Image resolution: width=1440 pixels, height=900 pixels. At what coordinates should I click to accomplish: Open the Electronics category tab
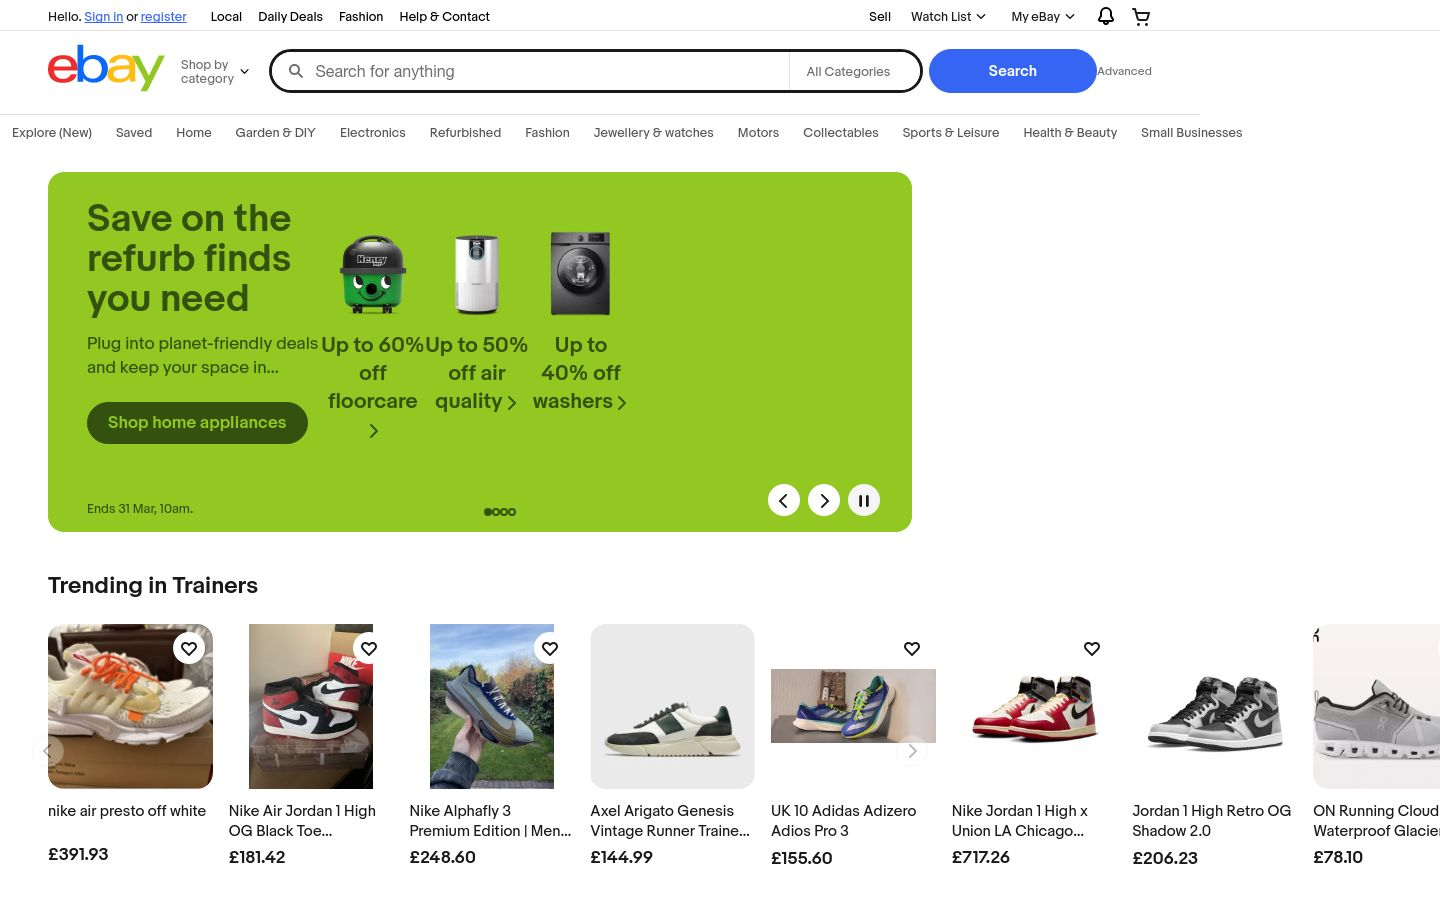(372, 132)
